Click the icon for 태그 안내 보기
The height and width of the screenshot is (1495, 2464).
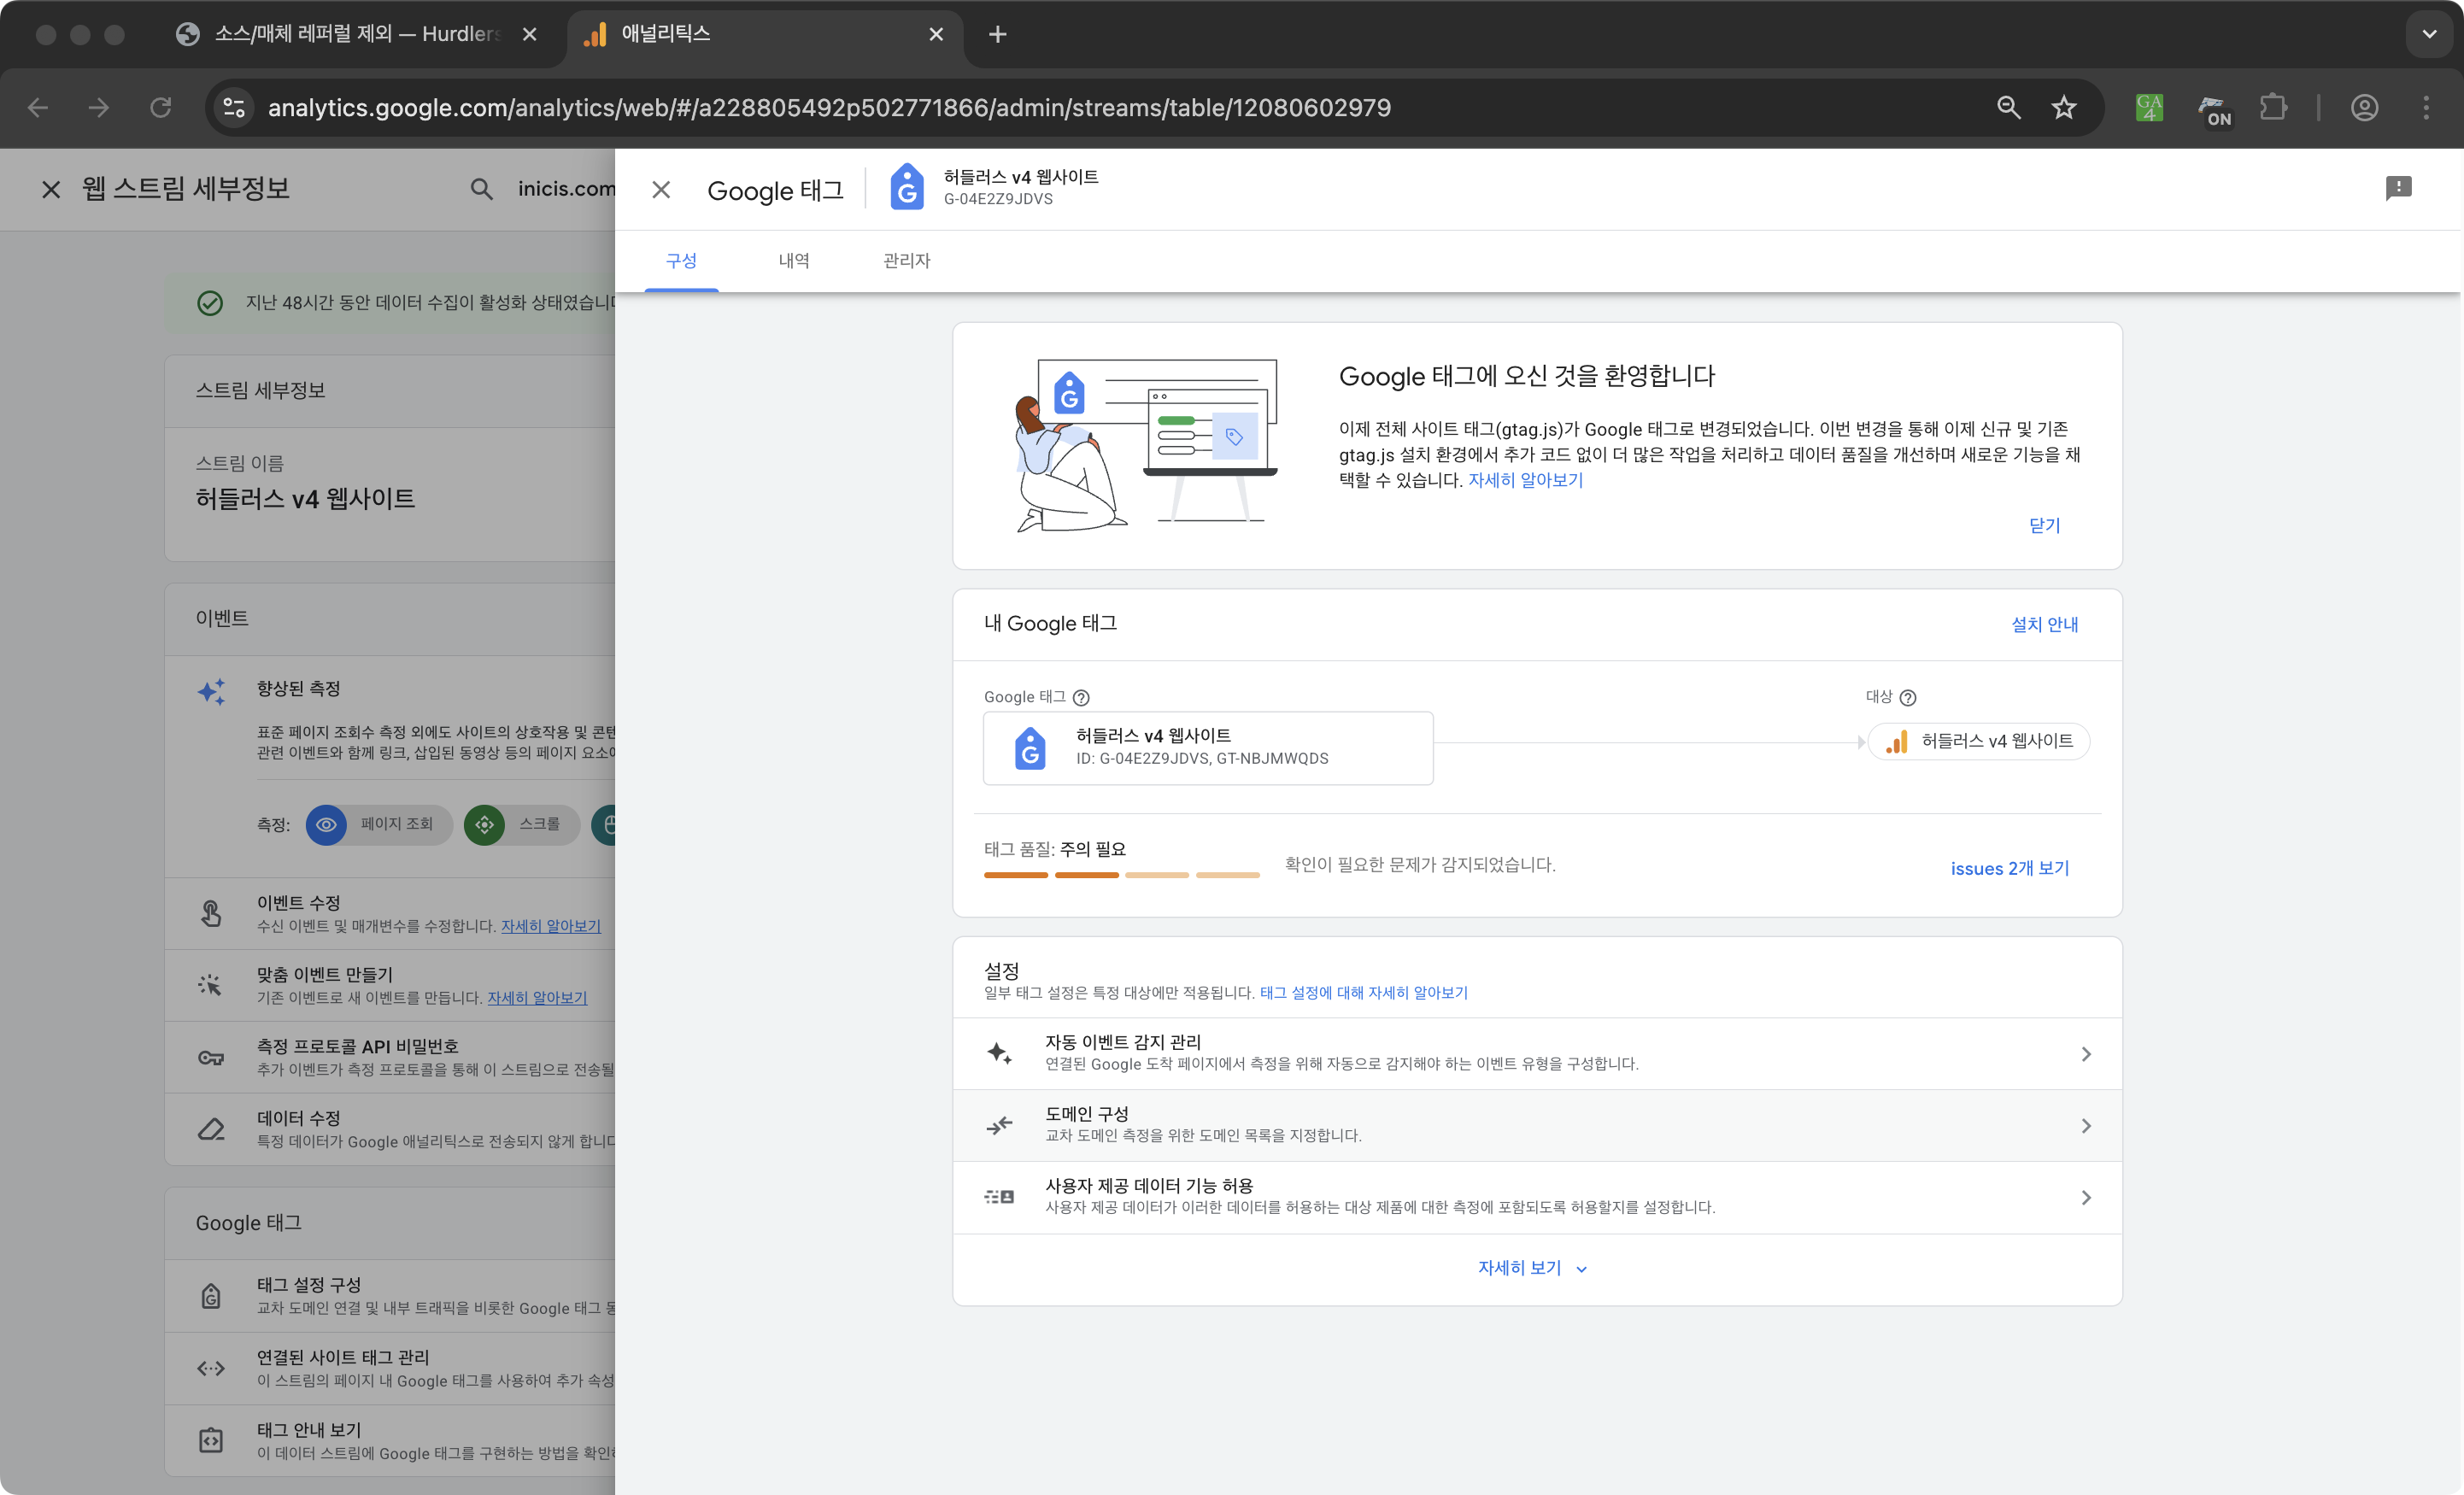pyautogui.click(x=211, y=1440)
